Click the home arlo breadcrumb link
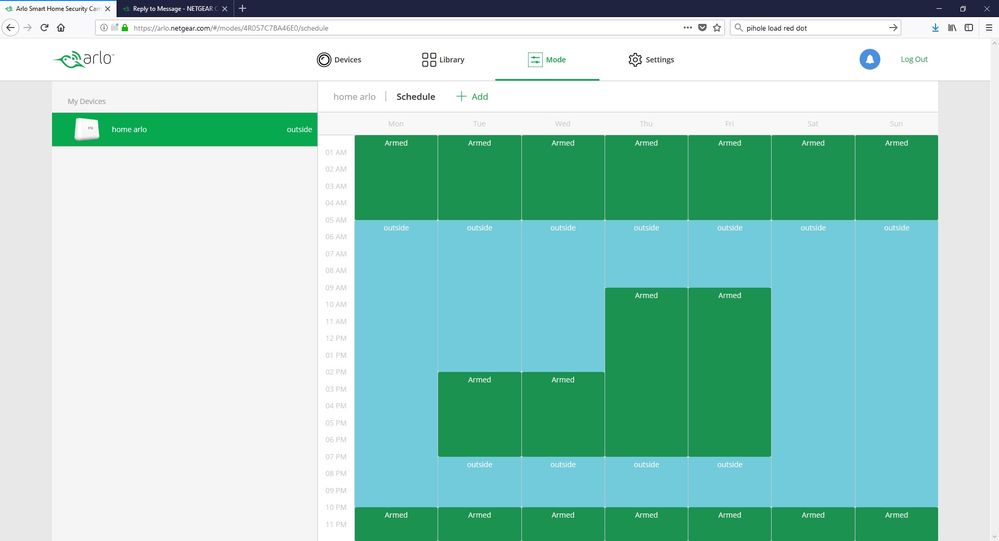Viewport: 999px width, 541px height. [x=354, y=96]
